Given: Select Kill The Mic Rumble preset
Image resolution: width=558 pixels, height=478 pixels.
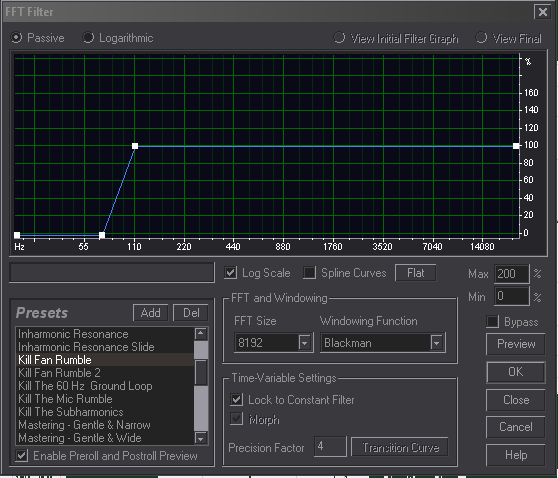Looking at the screenshot, I should point(65,399).
